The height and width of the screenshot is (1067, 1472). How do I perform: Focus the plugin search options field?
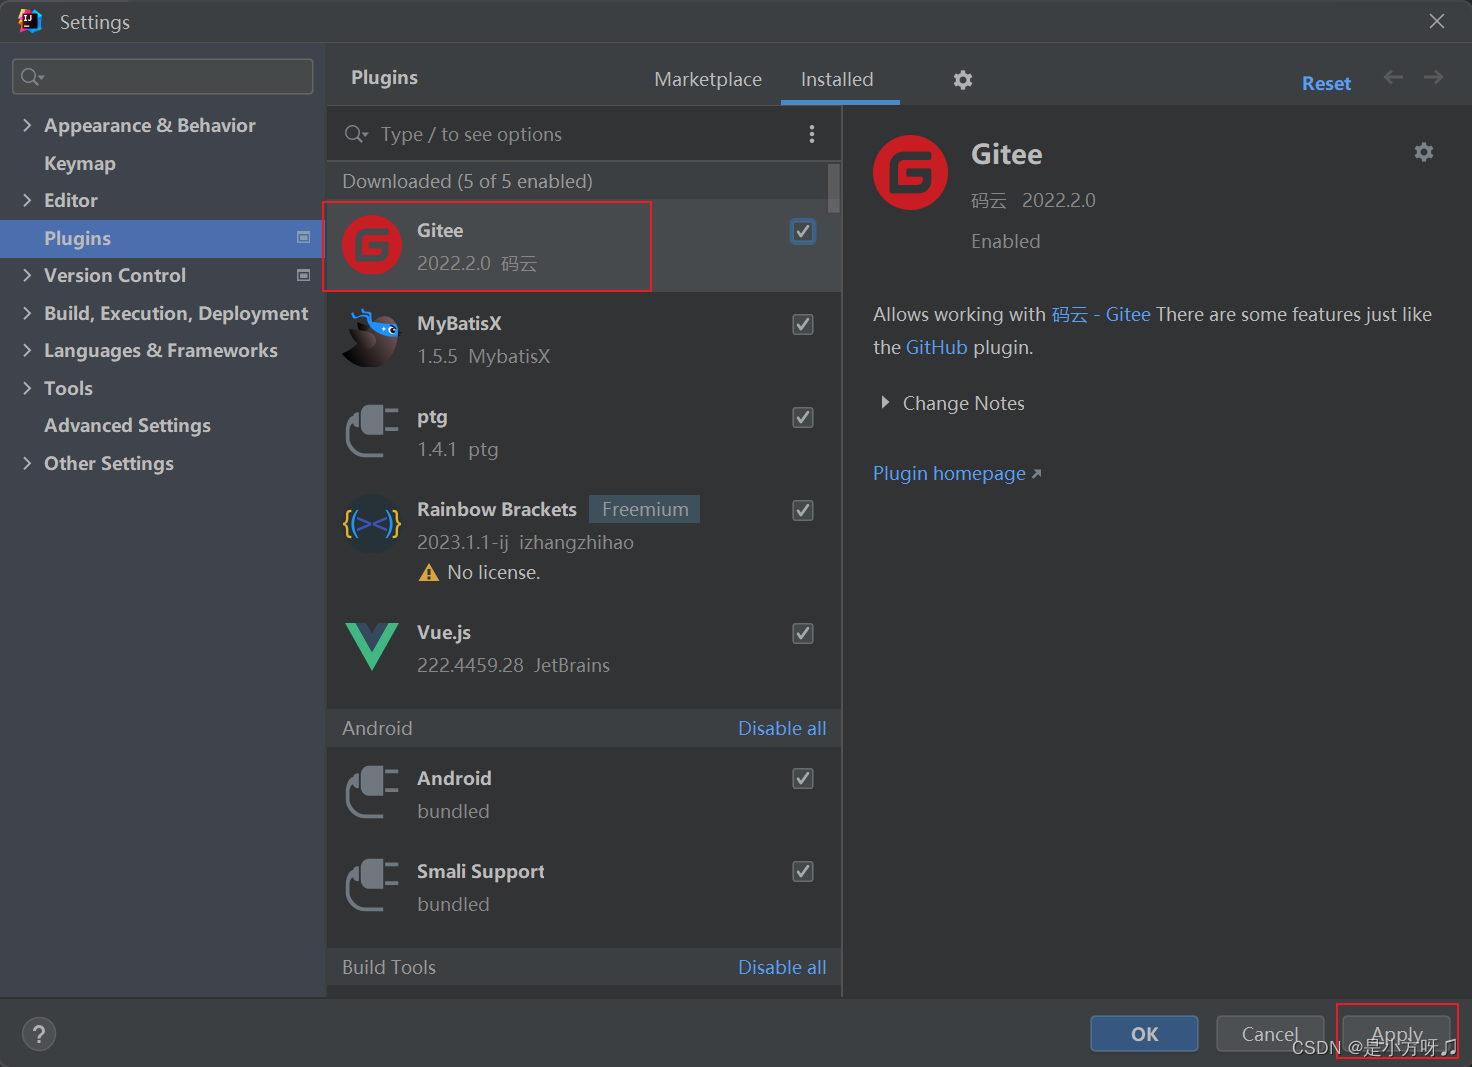coord(584,134)
